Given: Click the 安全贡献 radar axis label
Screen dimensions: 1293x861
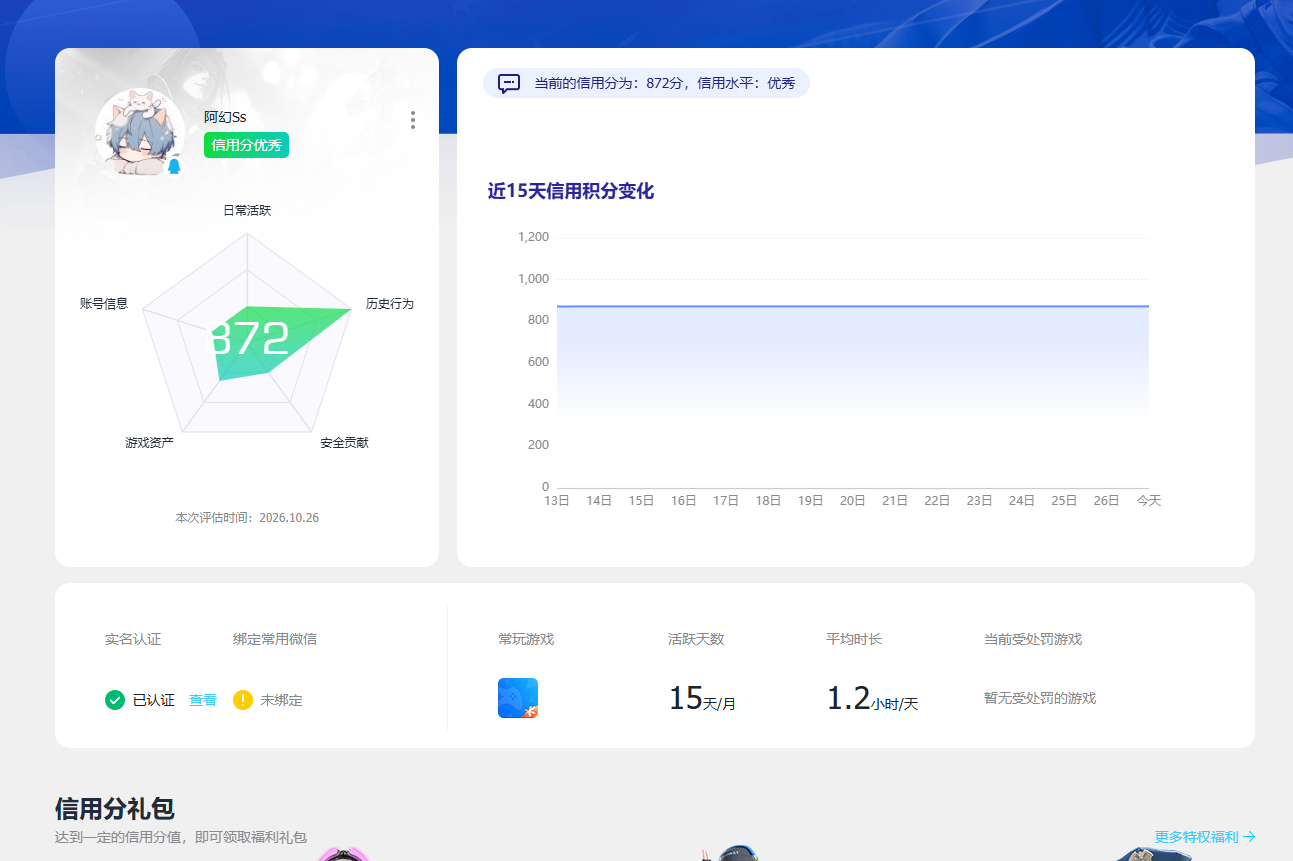Looking at the screenshot, I should point(344,442).
